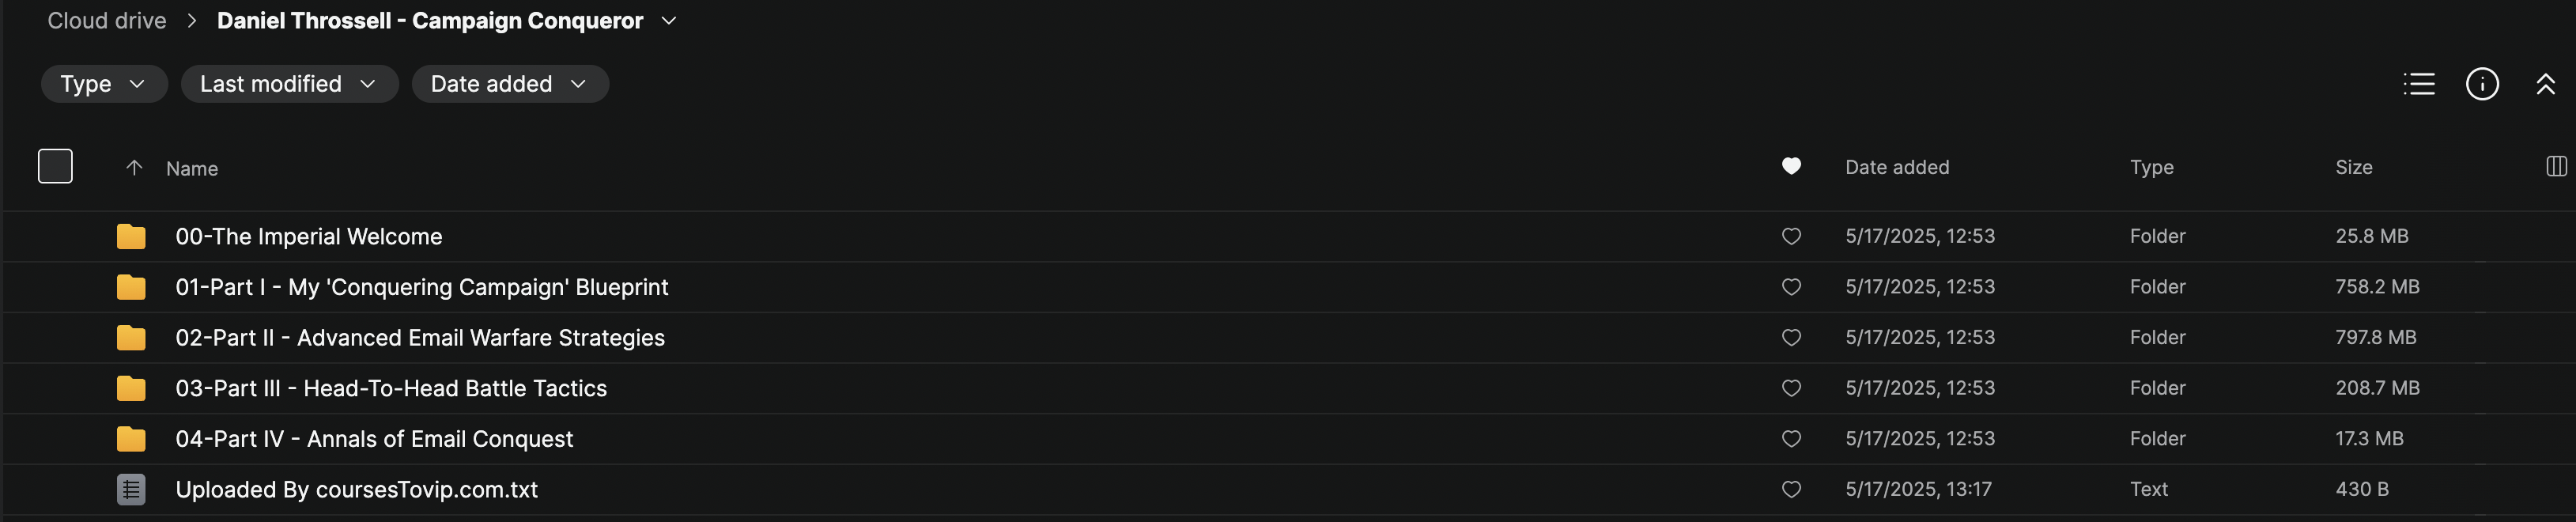
Task: Open the current folder breadcrumb dropdown chevron
Action: [x=669, y=21]
